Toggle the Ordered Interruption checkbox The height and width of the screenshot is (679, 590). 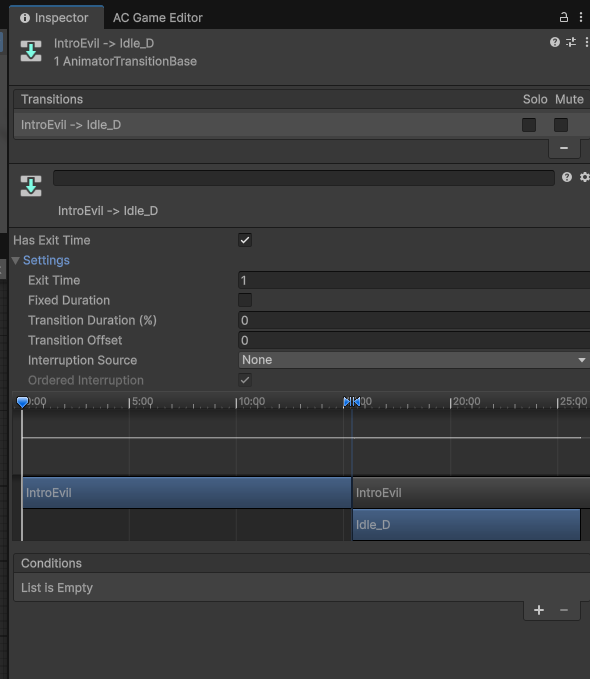click(245, 380)
